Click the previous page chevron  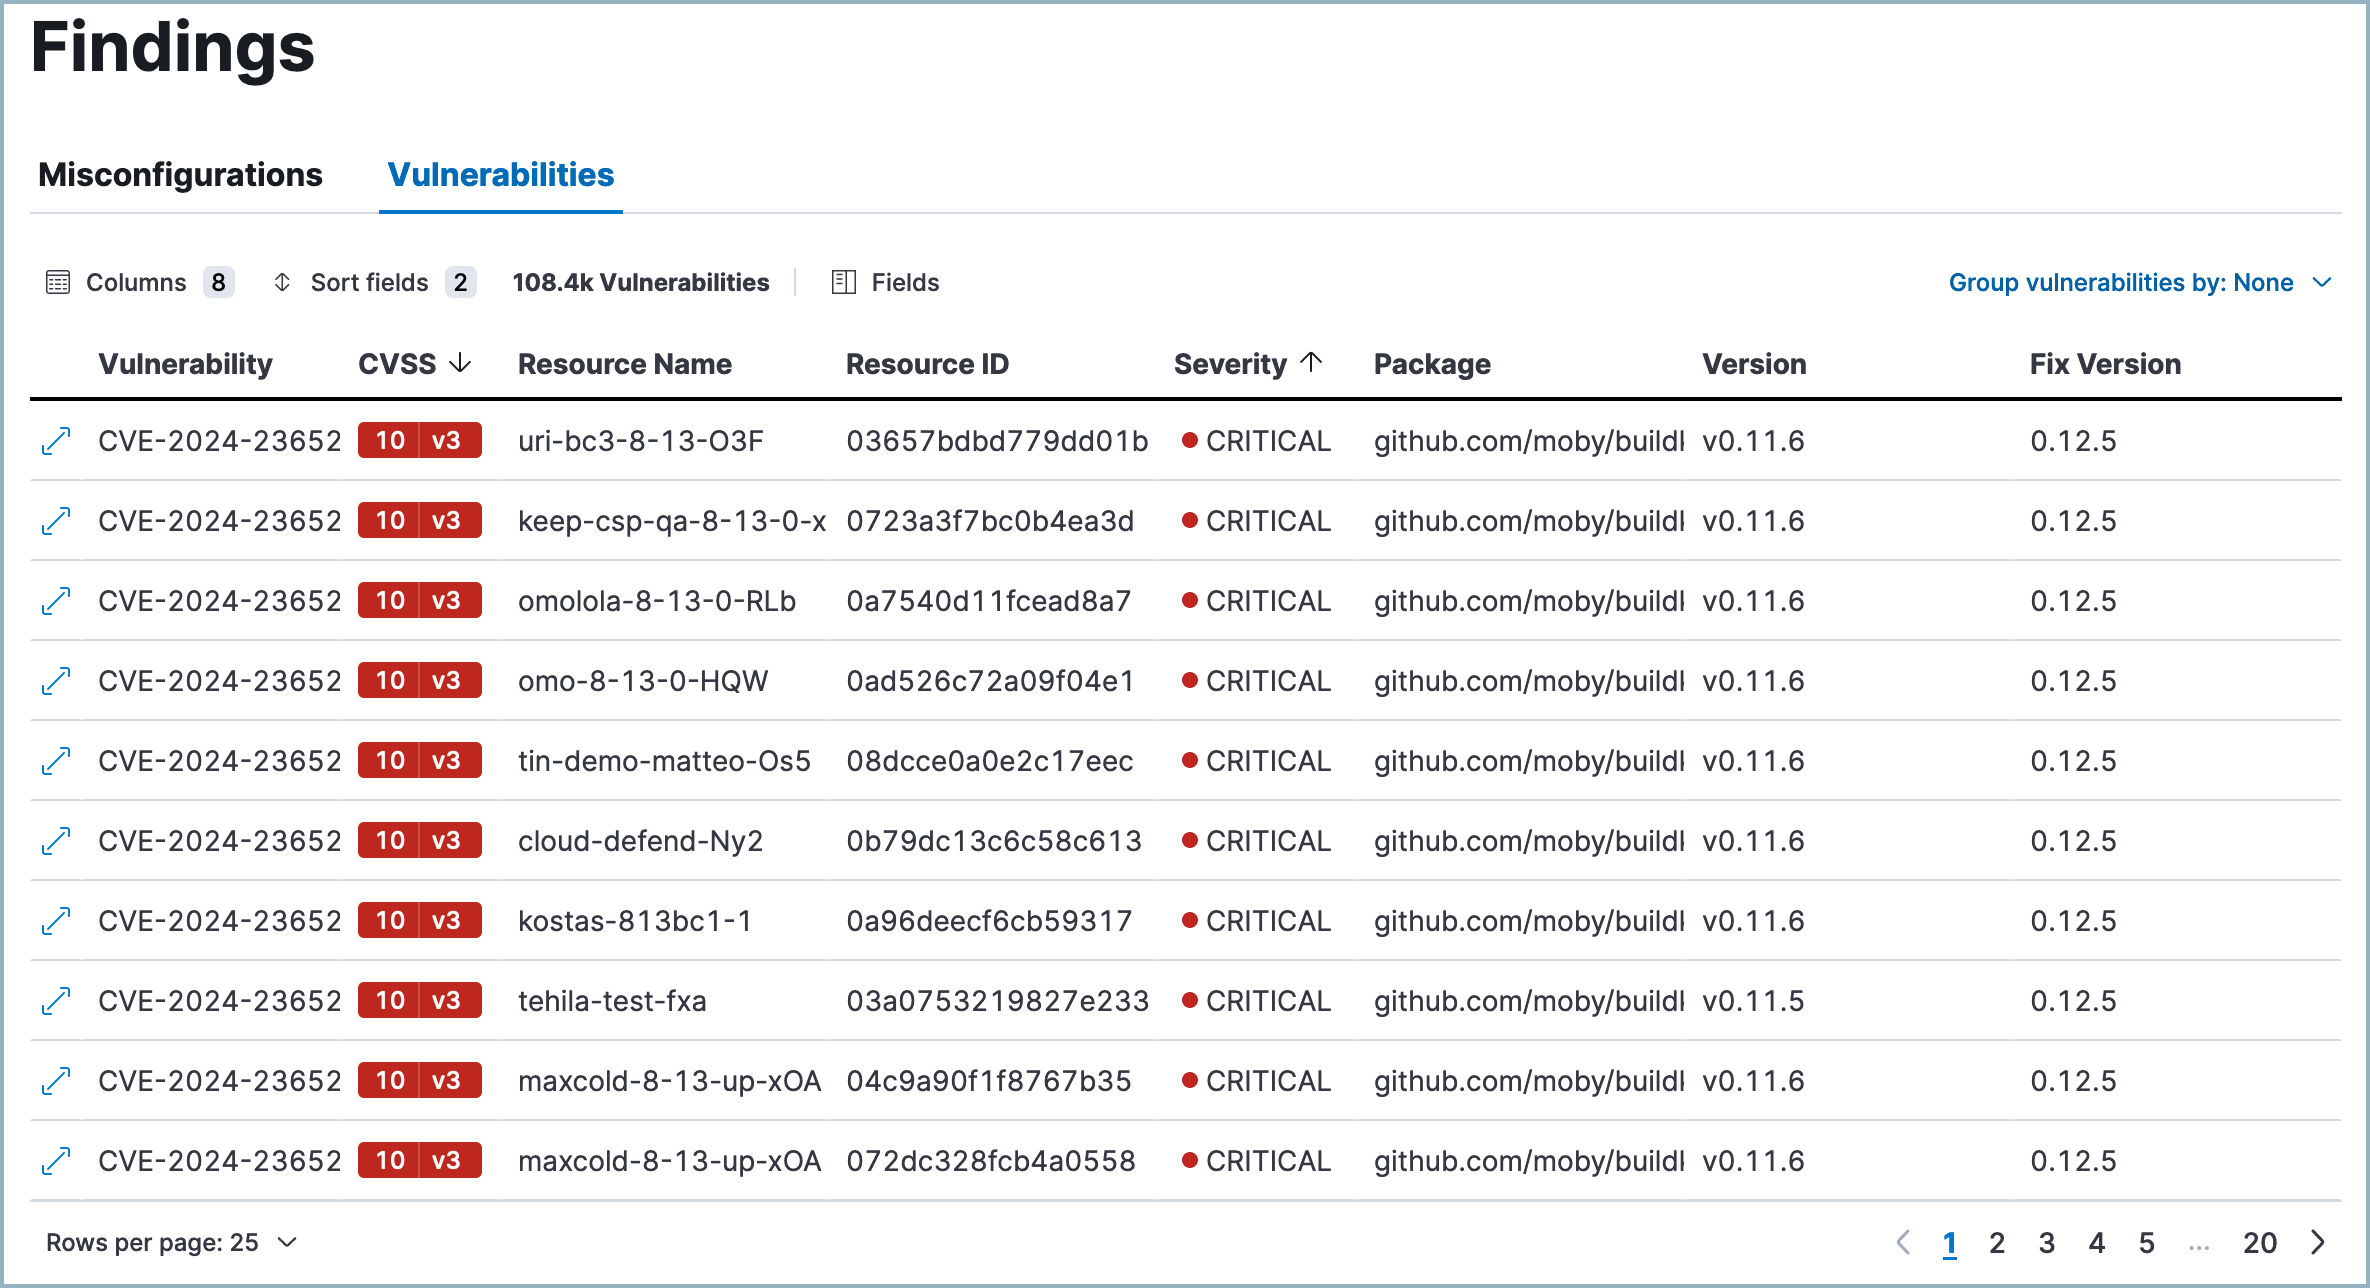point(1904,1242)
